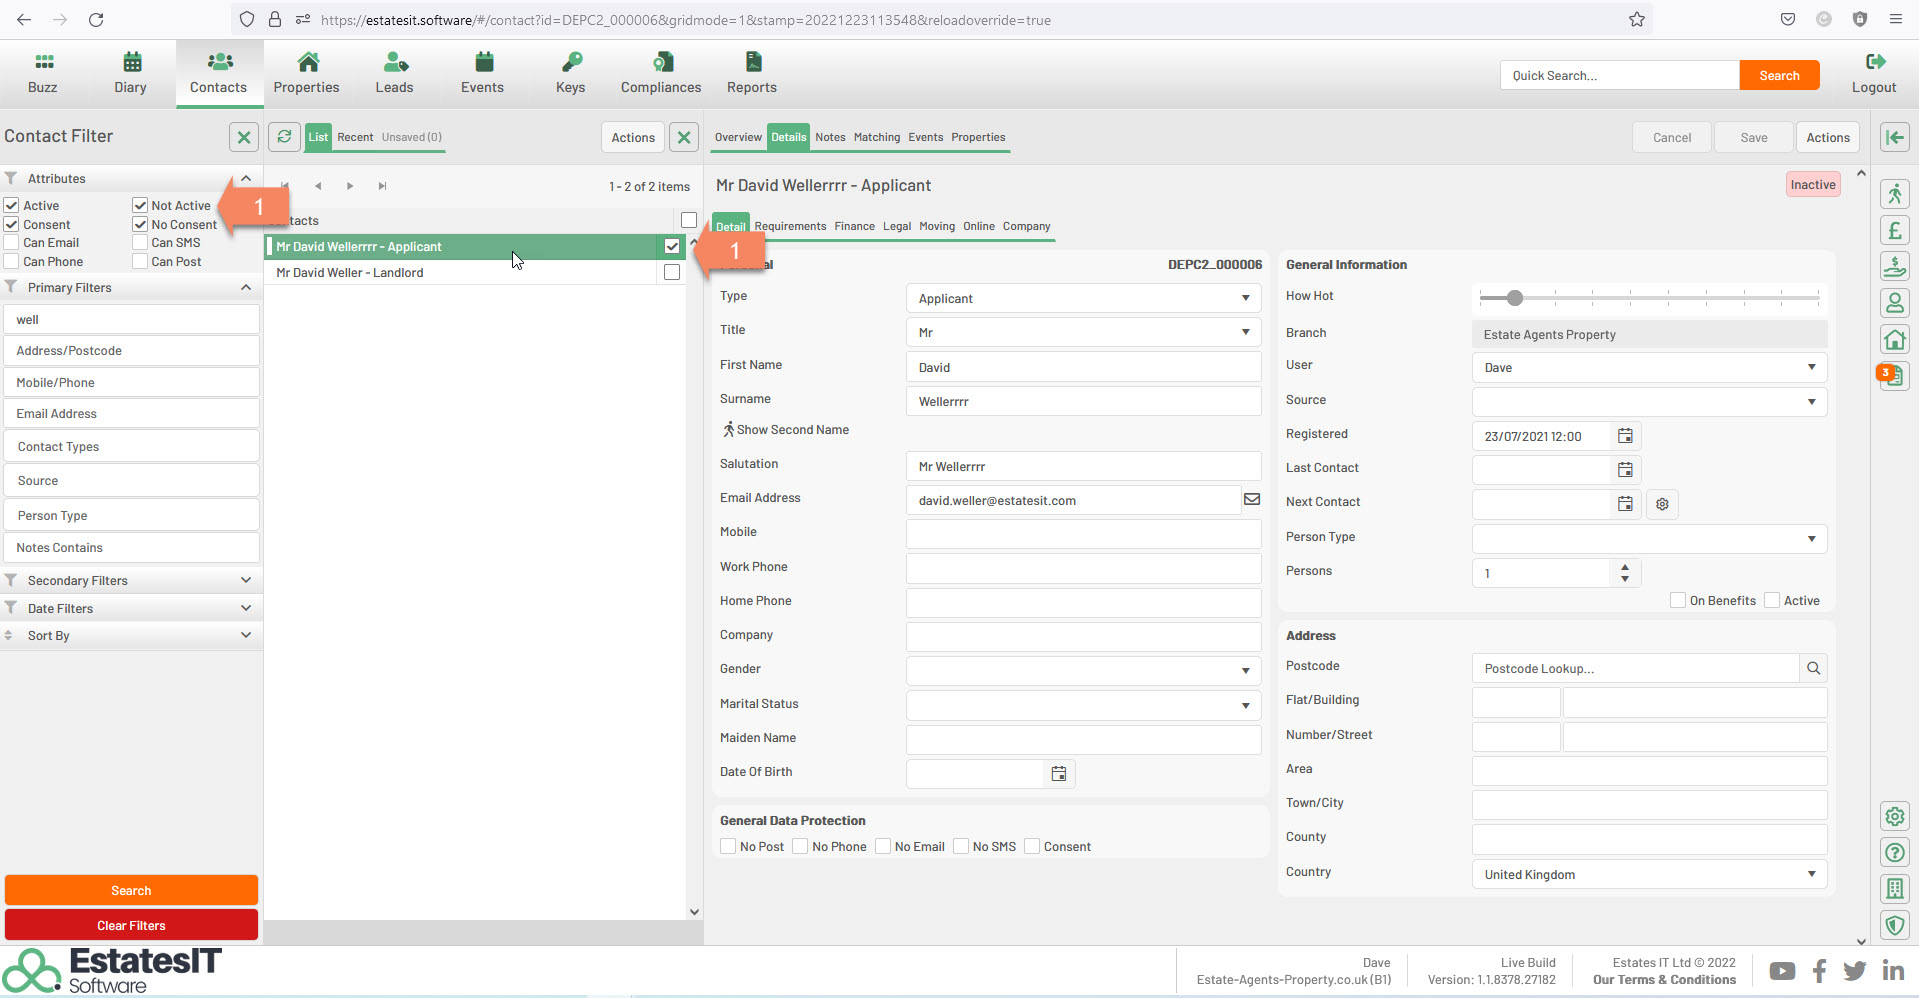Click the Postcode Lookup magnifier icon
The image size is (1919, 998).
[1813, 668]
